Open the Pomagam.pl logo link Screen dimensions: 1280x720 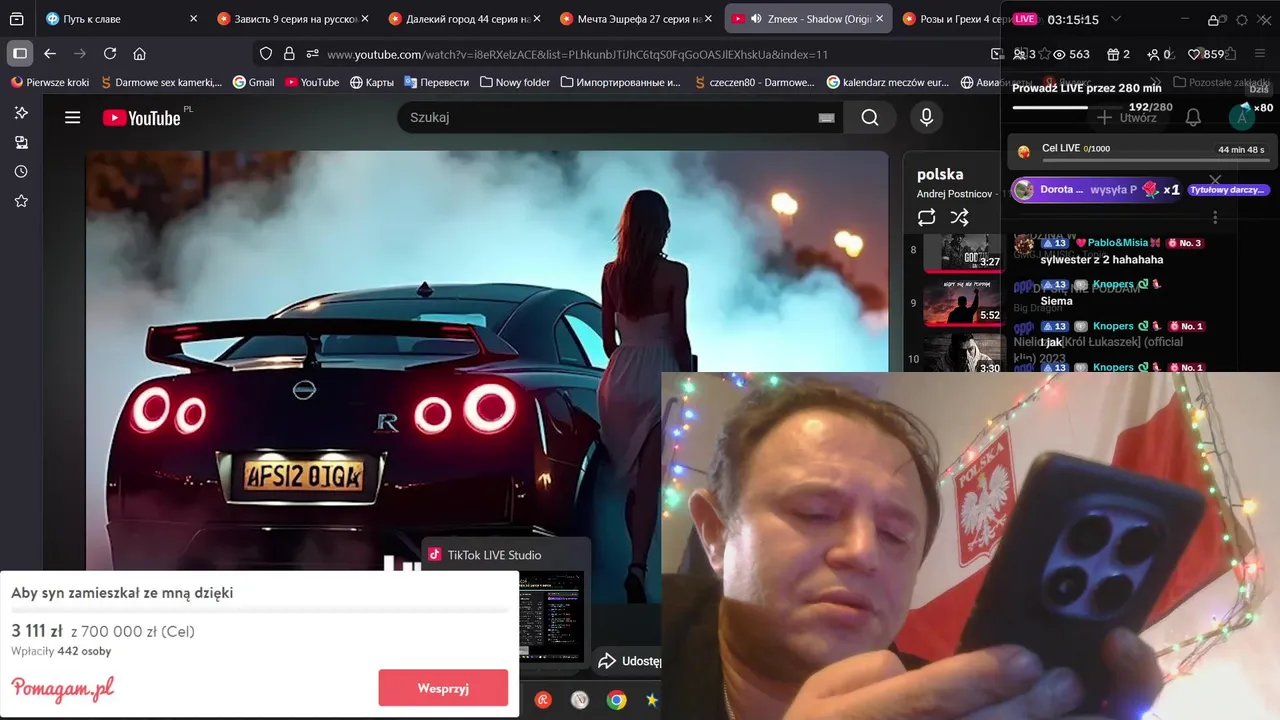(x=63, y=689)
